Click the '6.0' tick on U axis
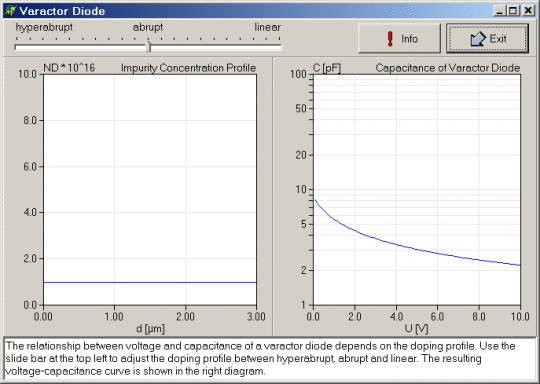 click(437, 316)
